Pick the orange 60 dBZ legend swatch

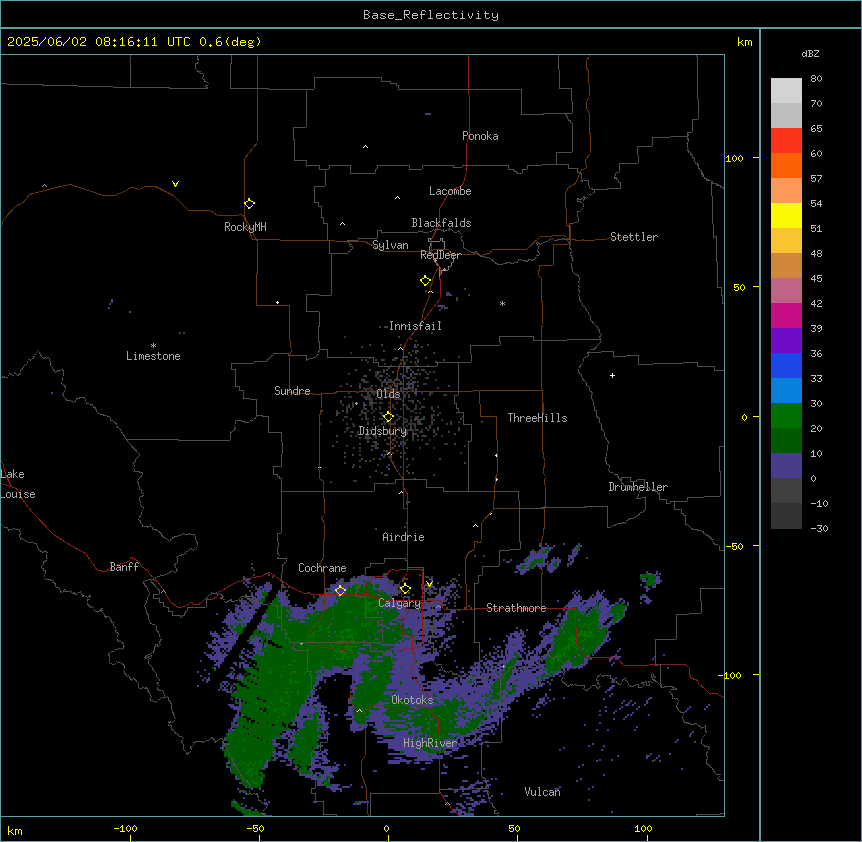(x=786, y=165)
